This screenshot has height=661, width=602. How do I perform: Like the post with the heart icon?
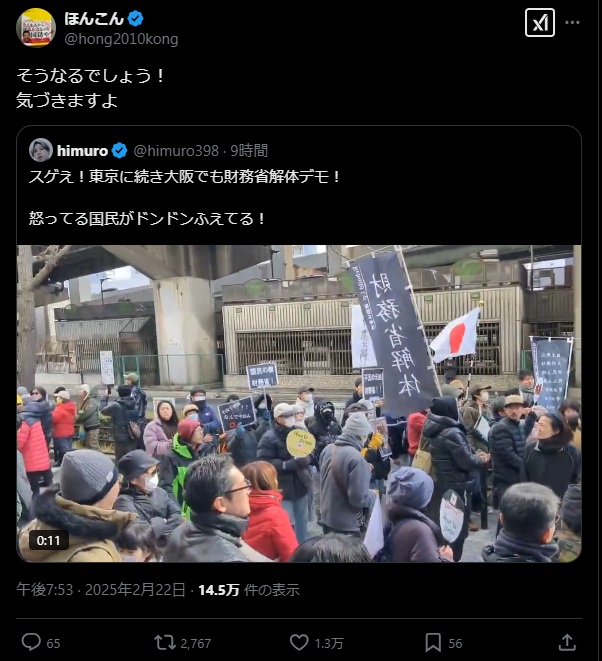pos(299,642)
